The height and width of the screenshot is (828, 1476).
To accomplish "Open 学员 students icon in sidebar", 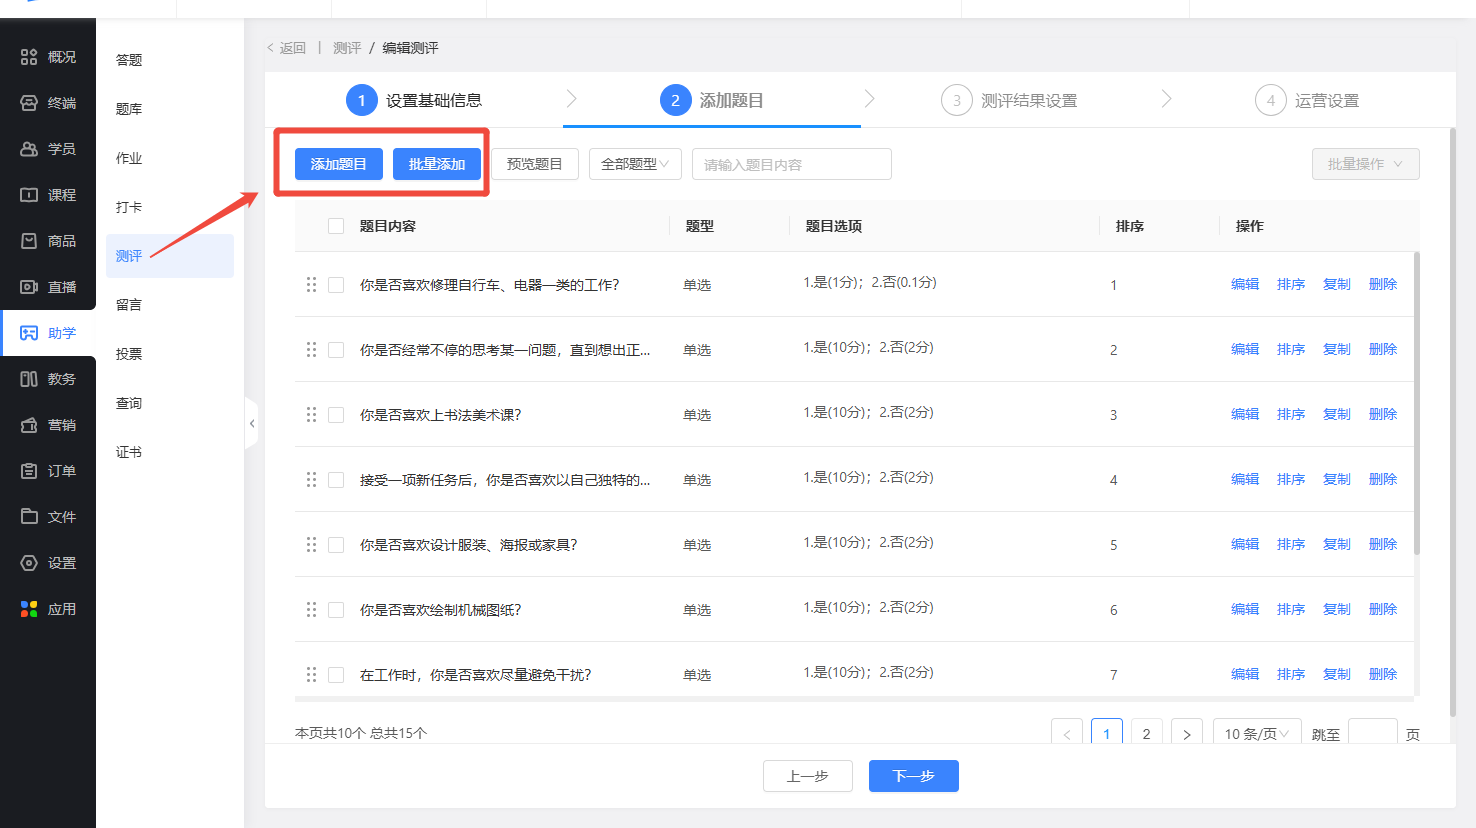I will coord(29,149).
